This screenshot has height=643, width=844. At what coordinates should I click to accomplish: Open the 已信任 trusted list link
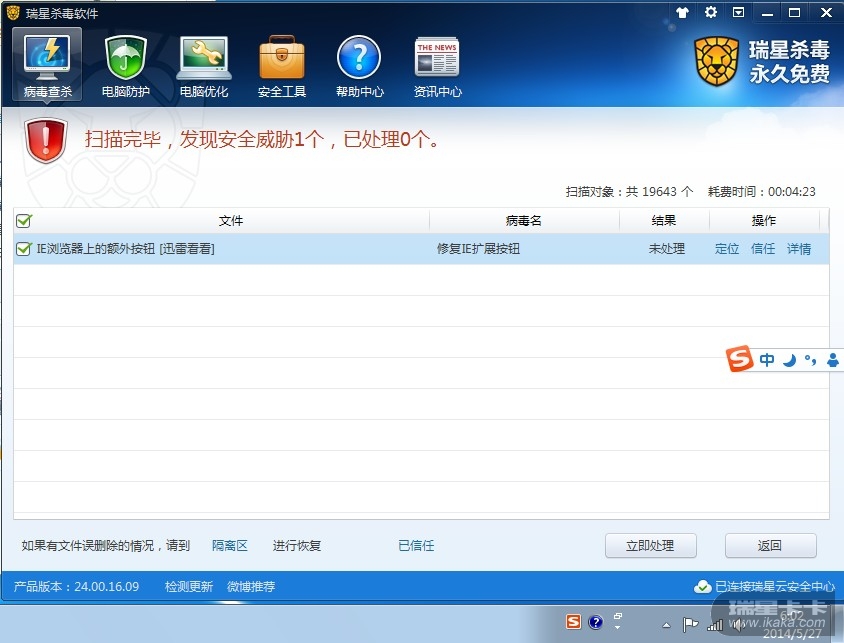(416, 546)
